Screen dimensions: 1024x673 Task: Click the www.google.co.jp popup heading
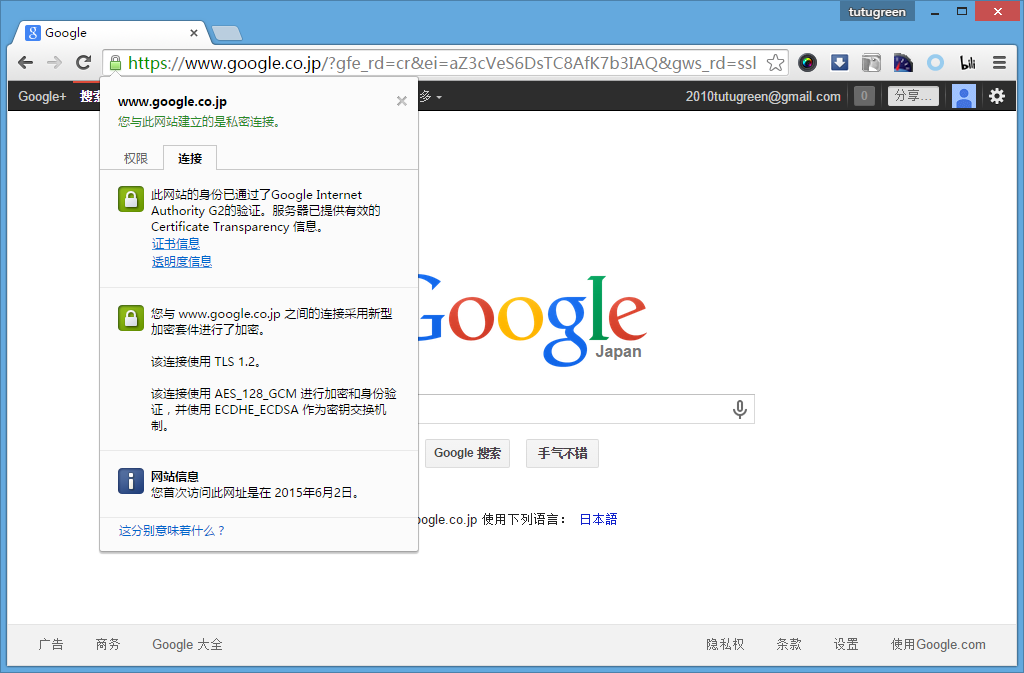pyautogui.click(x=172, y=101)
